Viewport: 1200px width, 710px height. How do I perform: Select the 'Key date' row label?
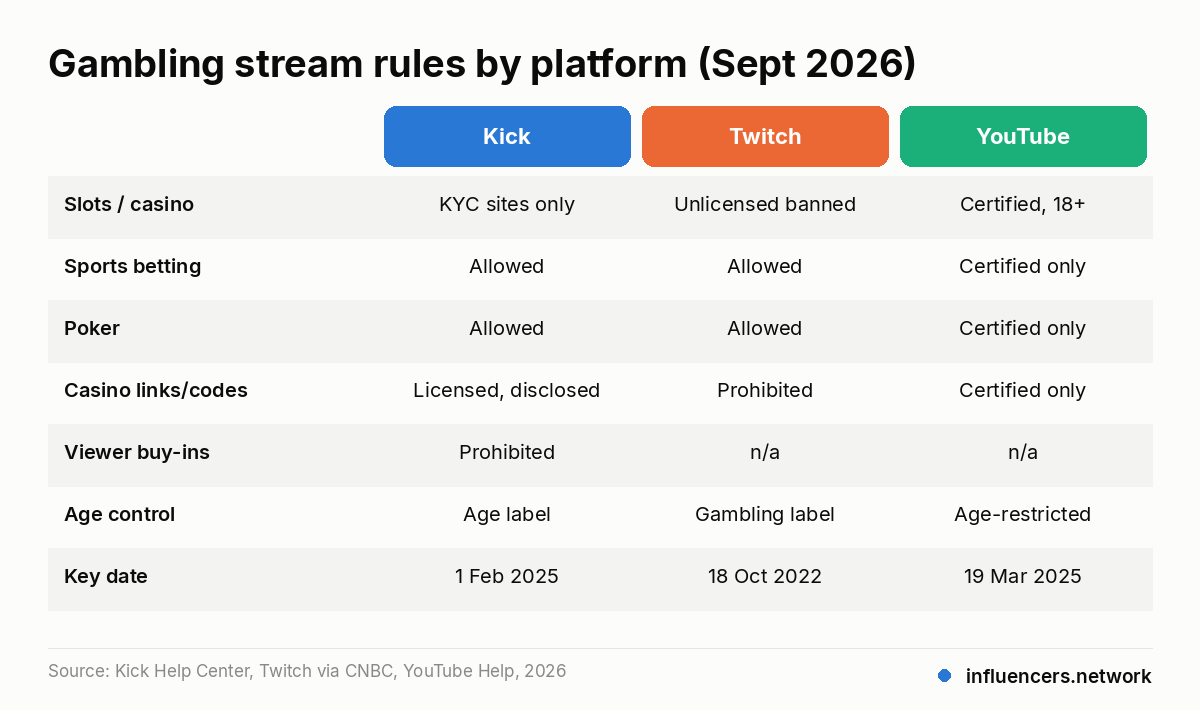[x=106, y=576]
